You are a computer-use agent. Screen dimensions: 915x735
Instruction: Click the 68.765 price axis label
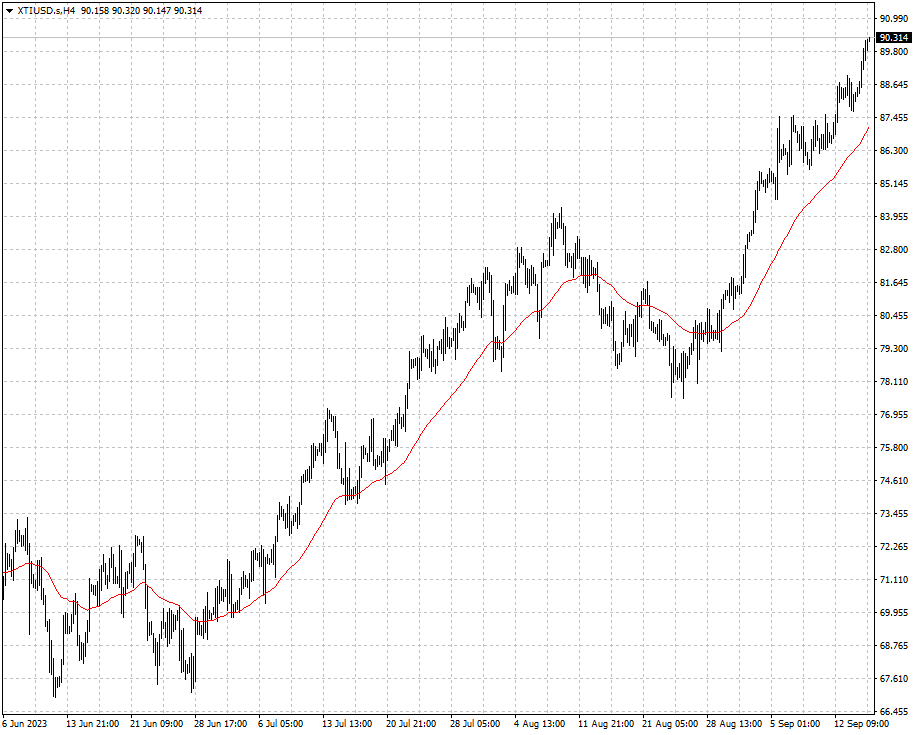893,646
